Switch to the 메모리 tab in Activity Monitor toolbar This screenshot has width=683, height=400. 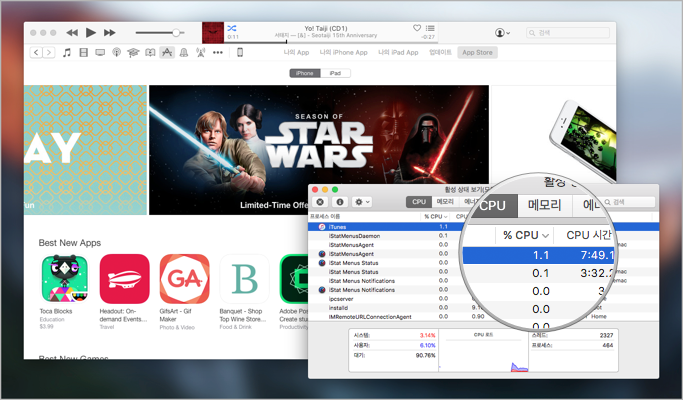click(x=445, y=202)
